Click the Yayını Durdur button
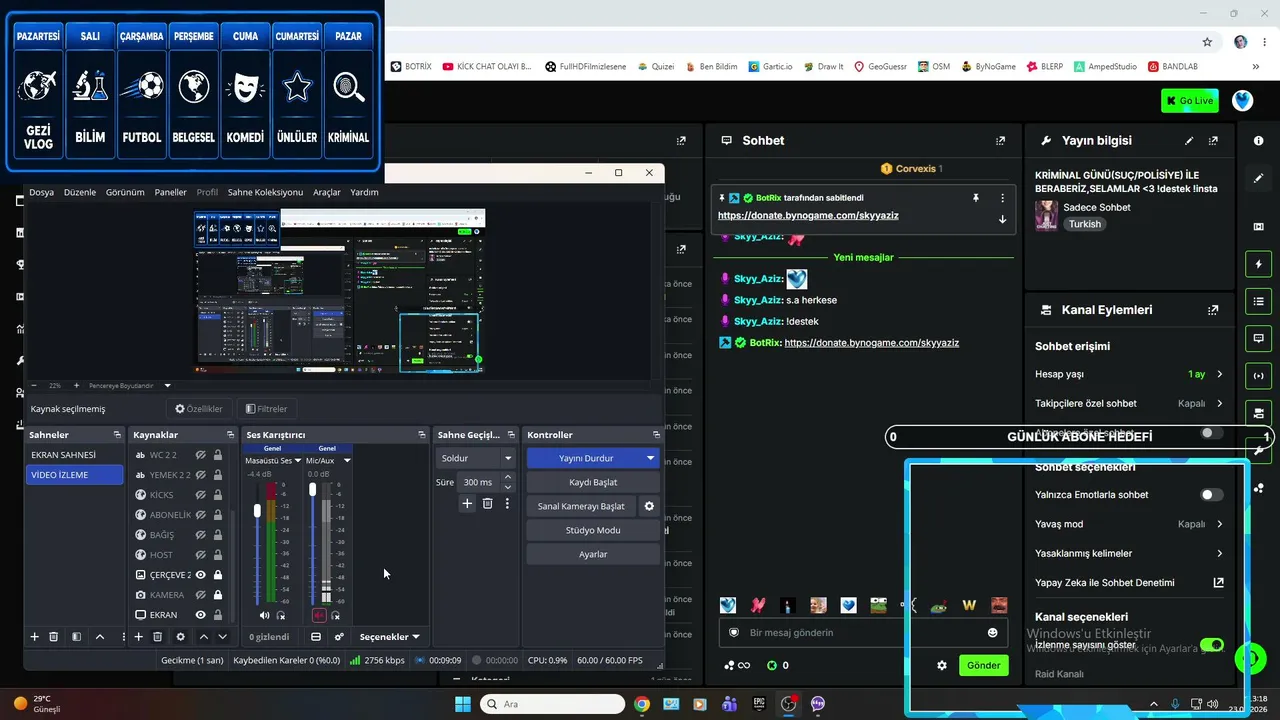 pyautogui.click(x=585, y=458)
